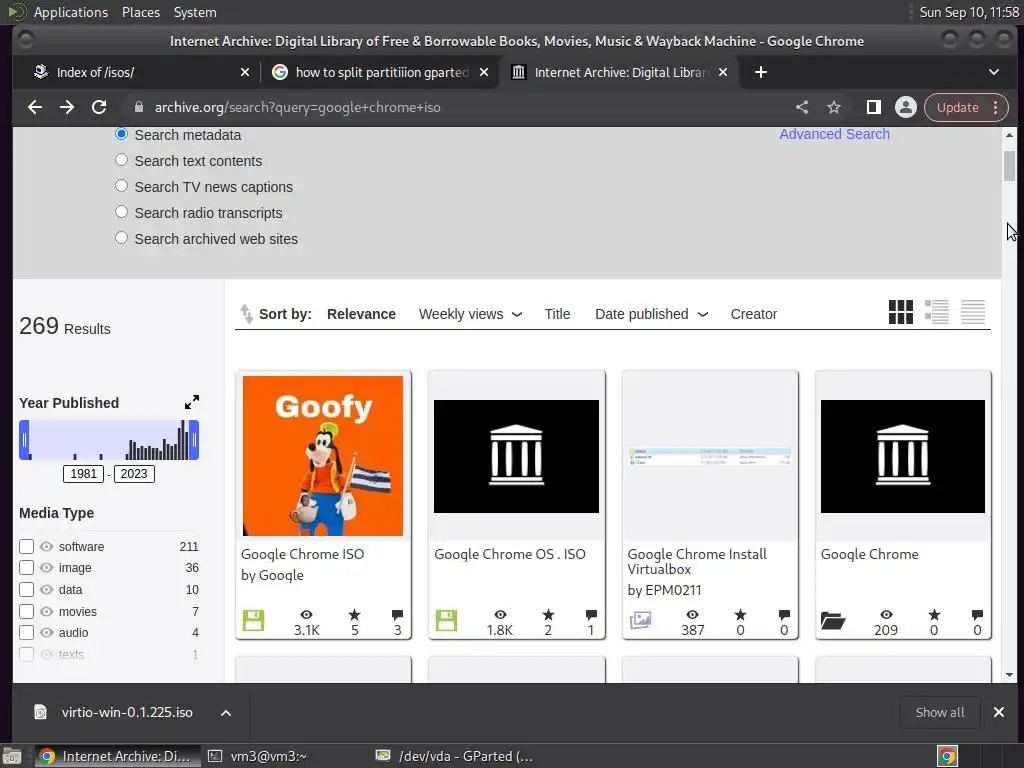Check the image media type box

26,568
